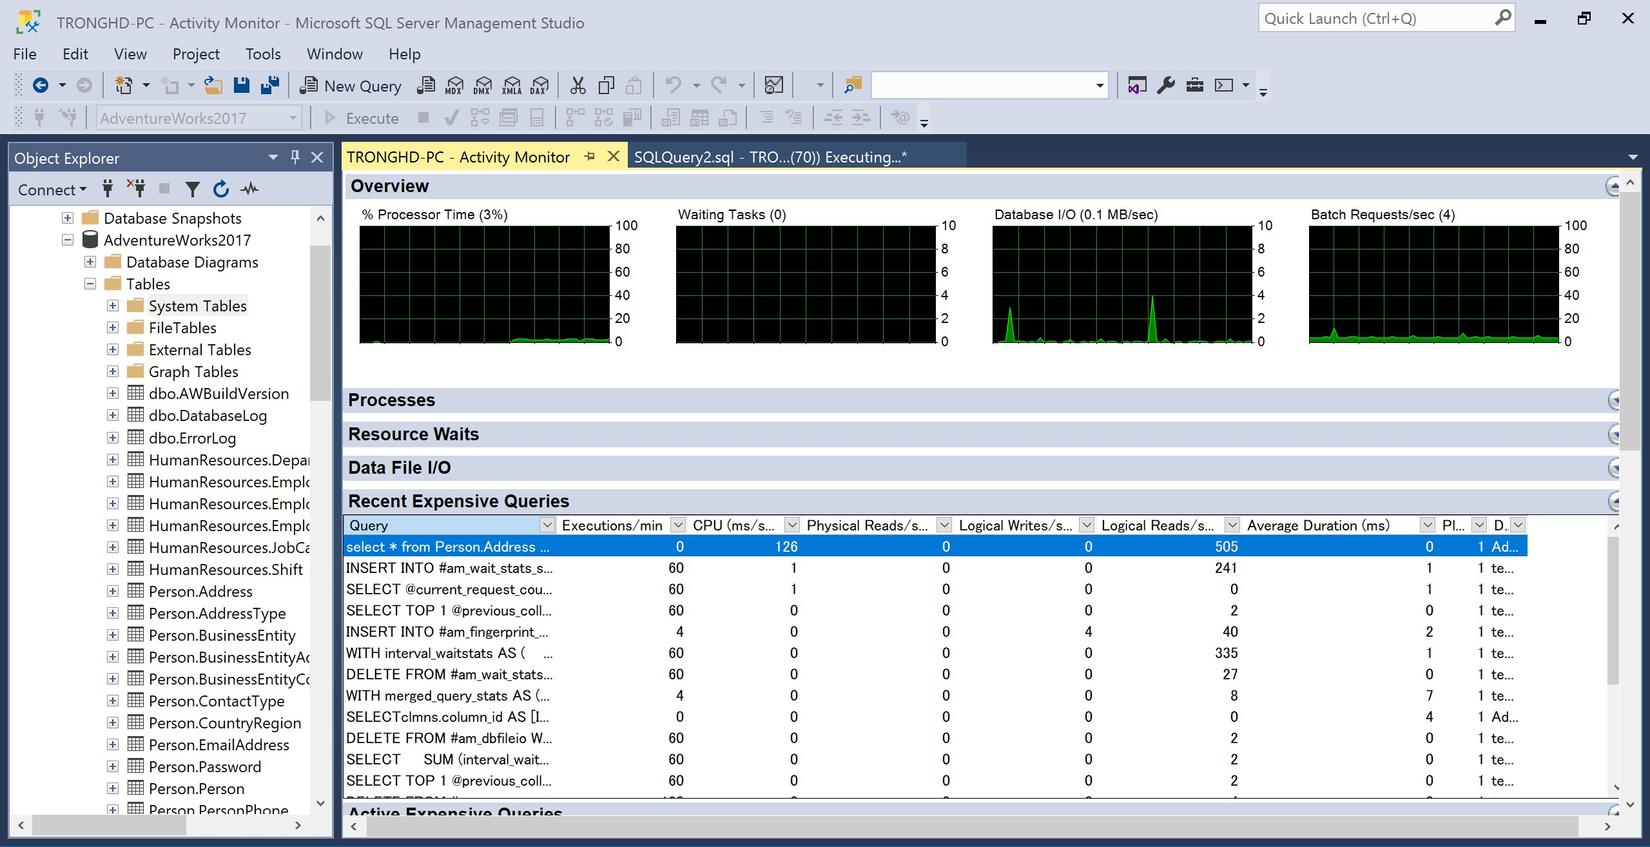Click the Disconnect plug icon in Object Explorer
This screenshot has height=847, width=1650.
click(x=136, y=189)
